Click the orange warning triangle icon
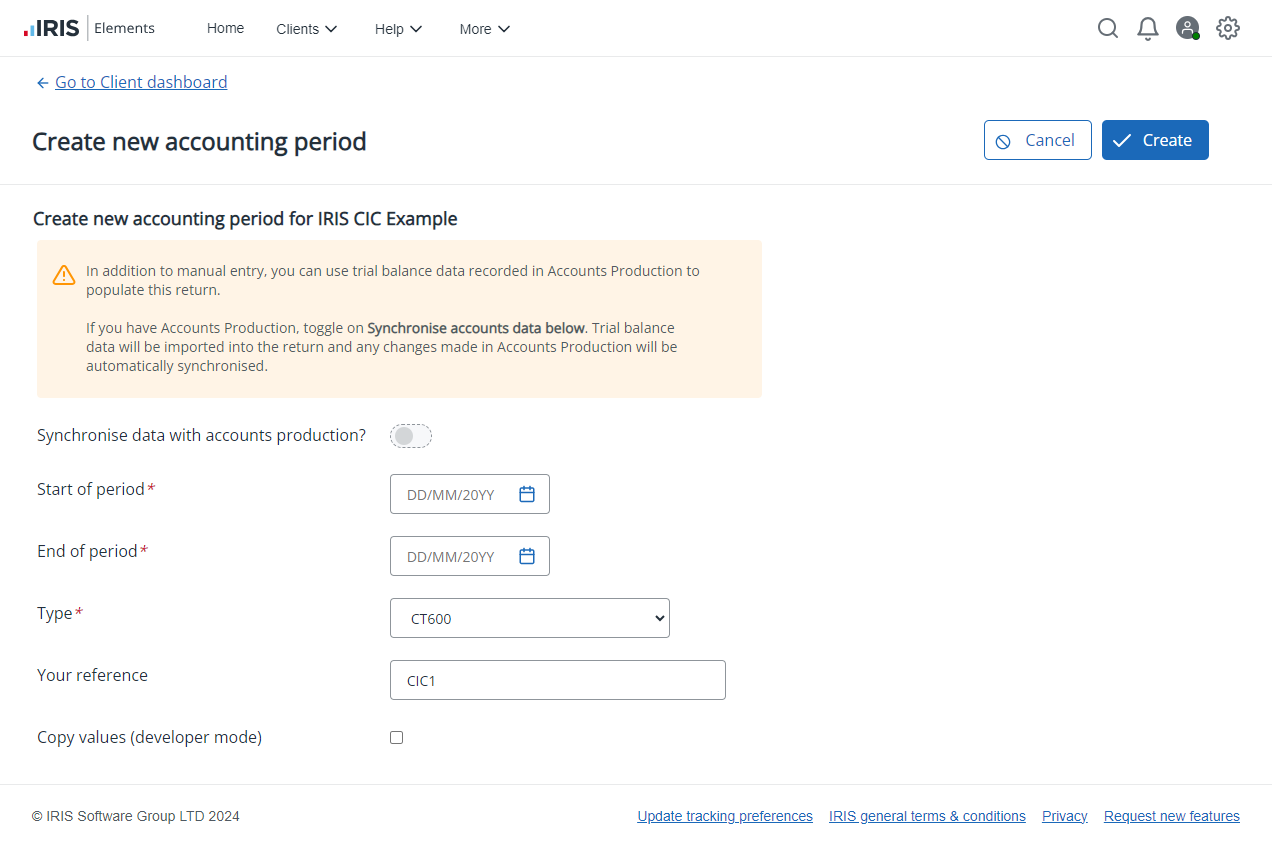The image size is (1272, 848). click(x=64, y=275)
